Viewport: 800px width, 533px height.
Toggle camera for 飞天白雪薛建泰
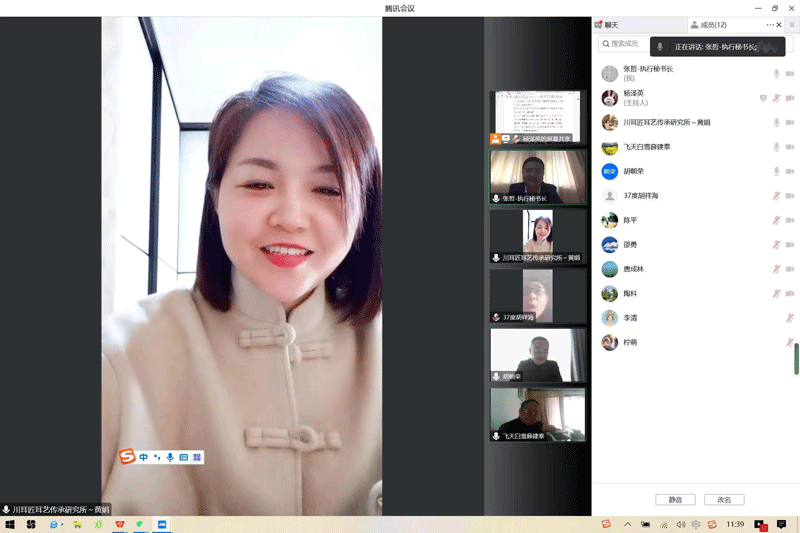(x=789, y=147)
